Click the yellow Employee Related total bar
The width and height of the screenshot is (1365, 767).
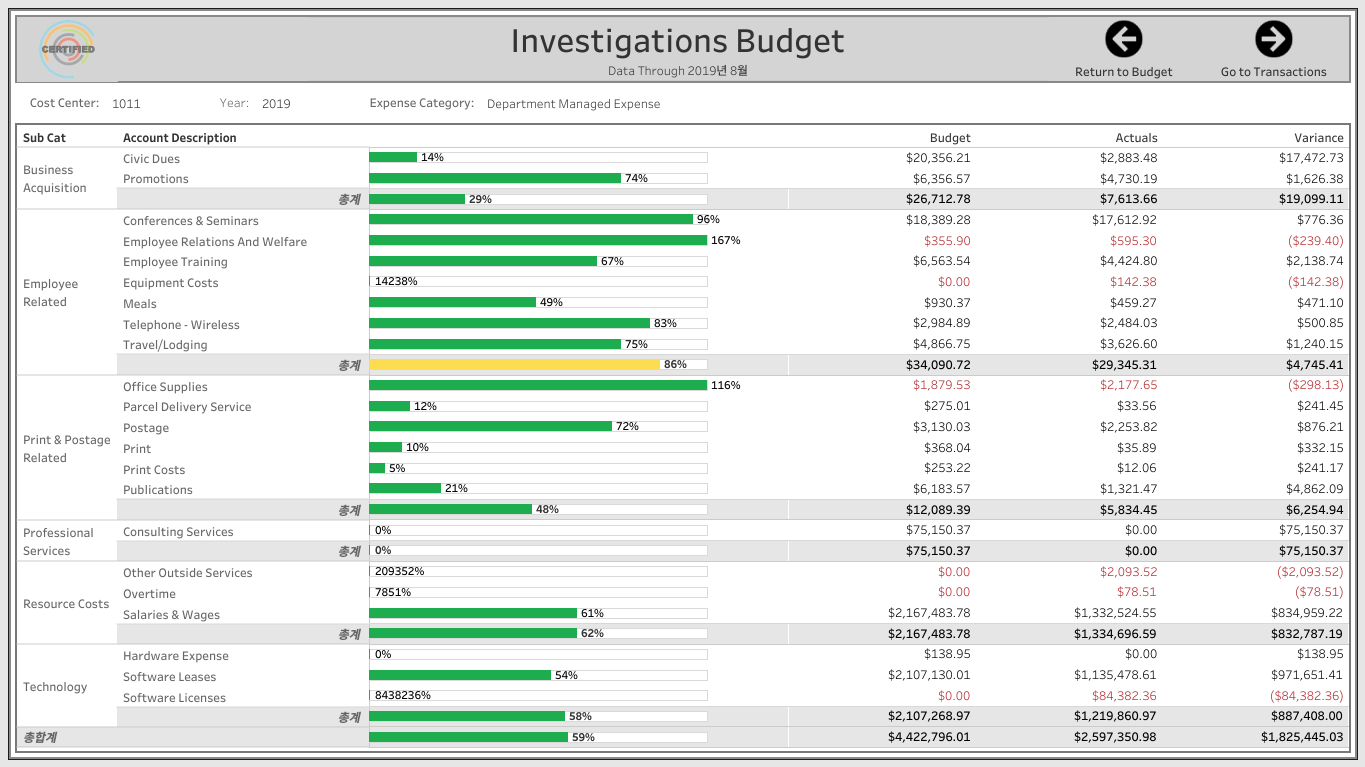pyautogui.click(x=514, y=365)
